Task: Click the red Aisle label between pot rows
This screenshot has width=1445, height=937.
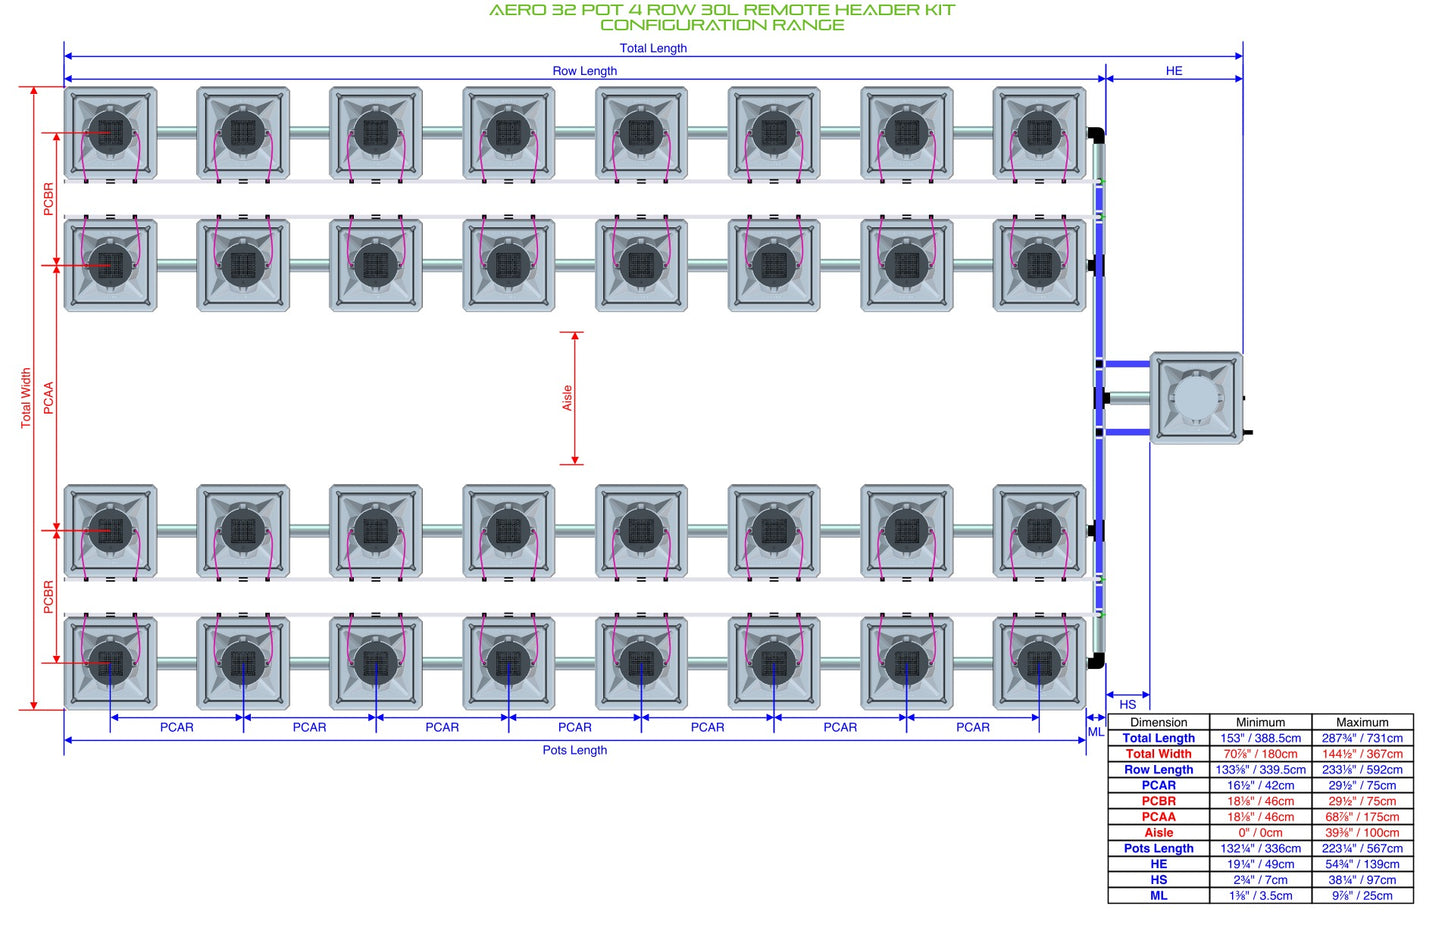Action: pos(567,398)
